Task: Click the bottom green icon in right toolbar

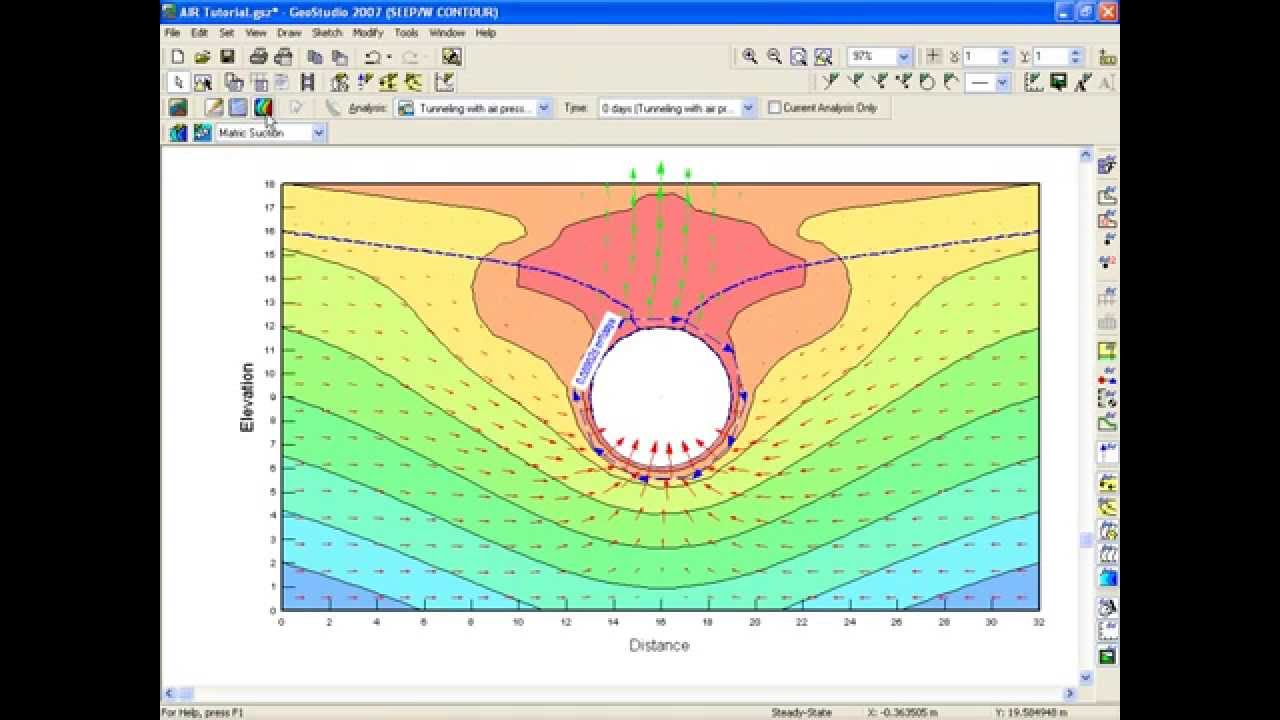Action: (x=1107, y=657)
